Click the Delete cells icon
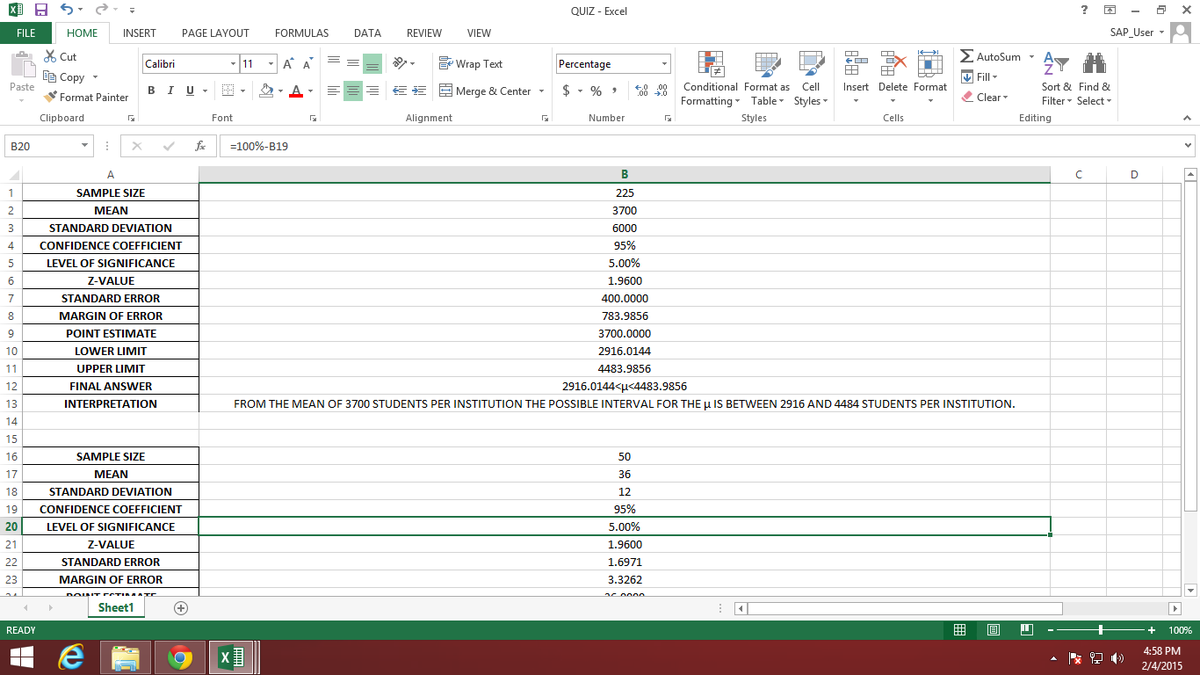1200x675 pixels. [893, 63]
